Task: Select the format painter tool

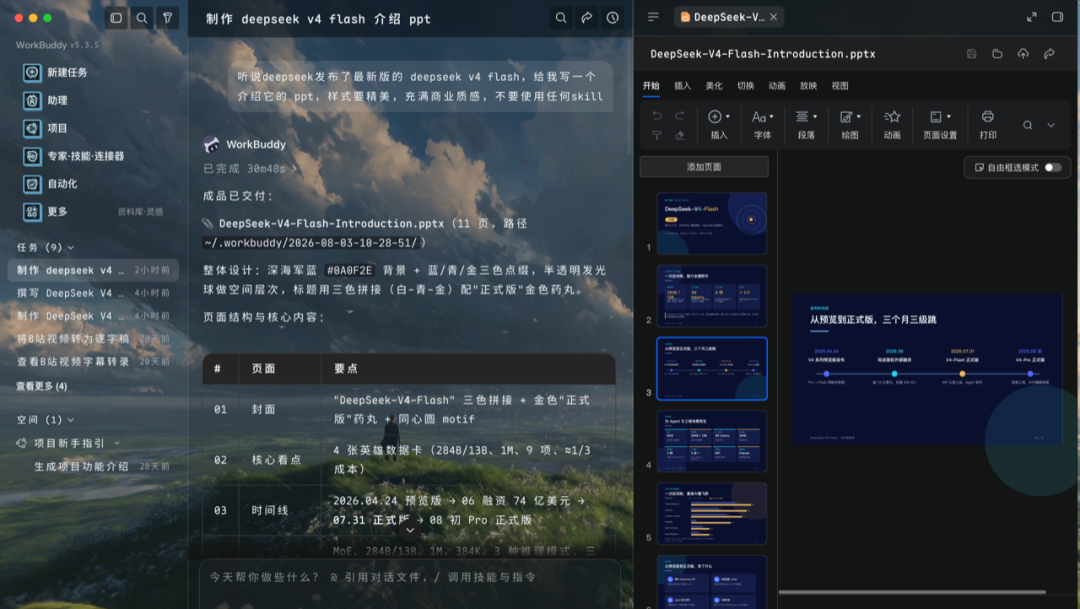Action: pos(657,135)
